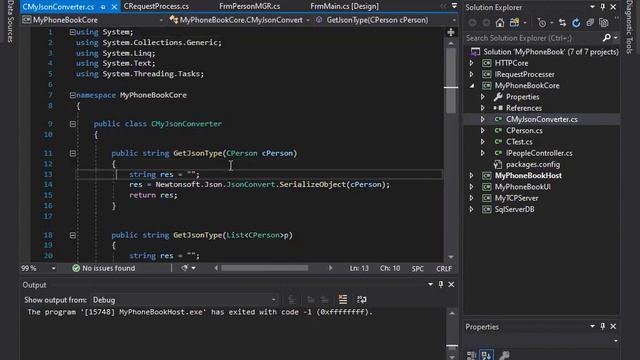Select CPerson.cs in Solution Explorer
This screenshot has height=360, width=640.
coord(524,131)
